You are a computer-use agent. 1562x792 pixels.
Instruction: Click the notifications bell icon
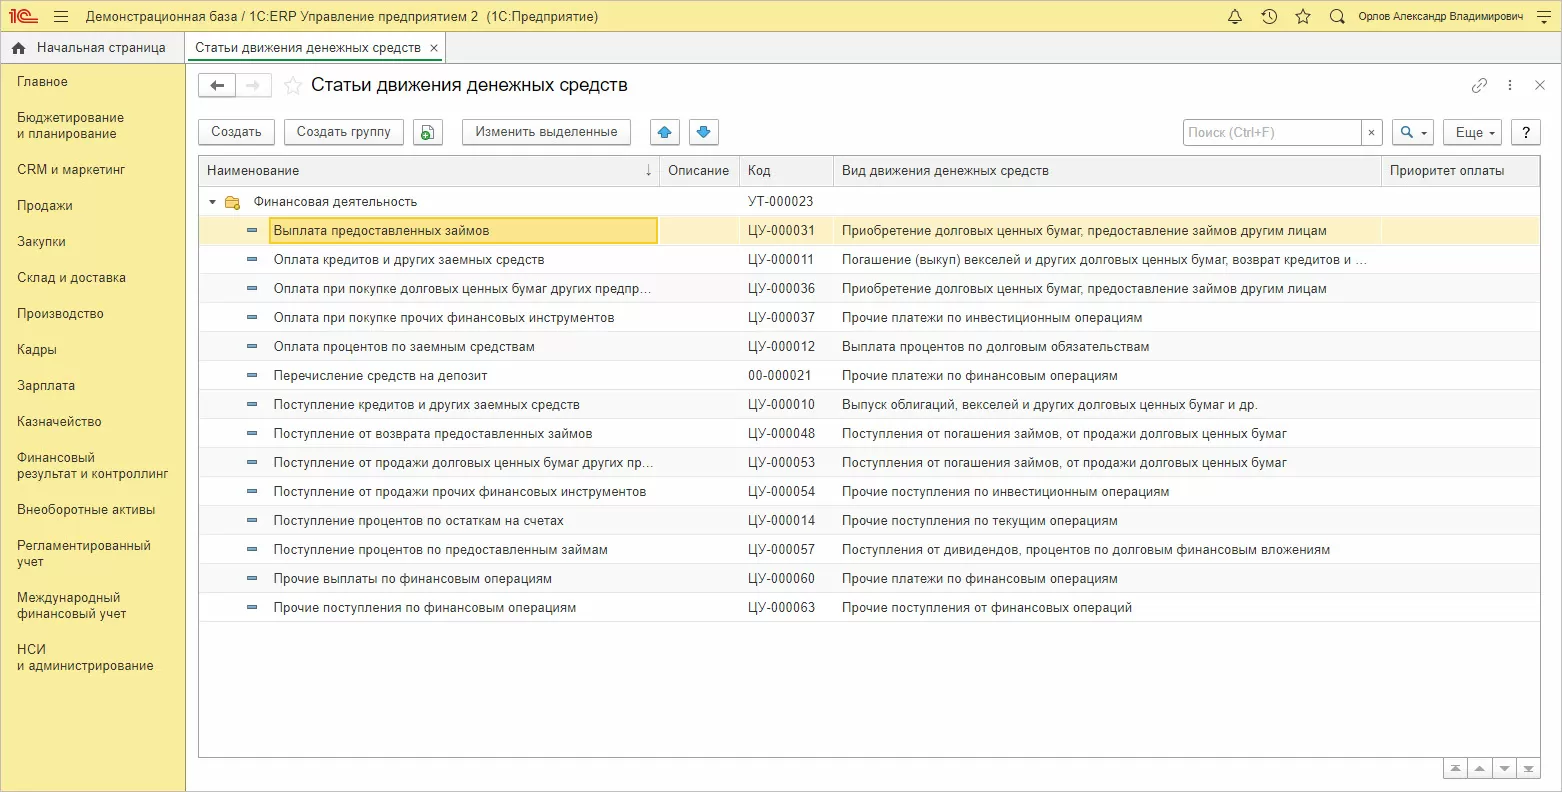(x=1235, y=17)
